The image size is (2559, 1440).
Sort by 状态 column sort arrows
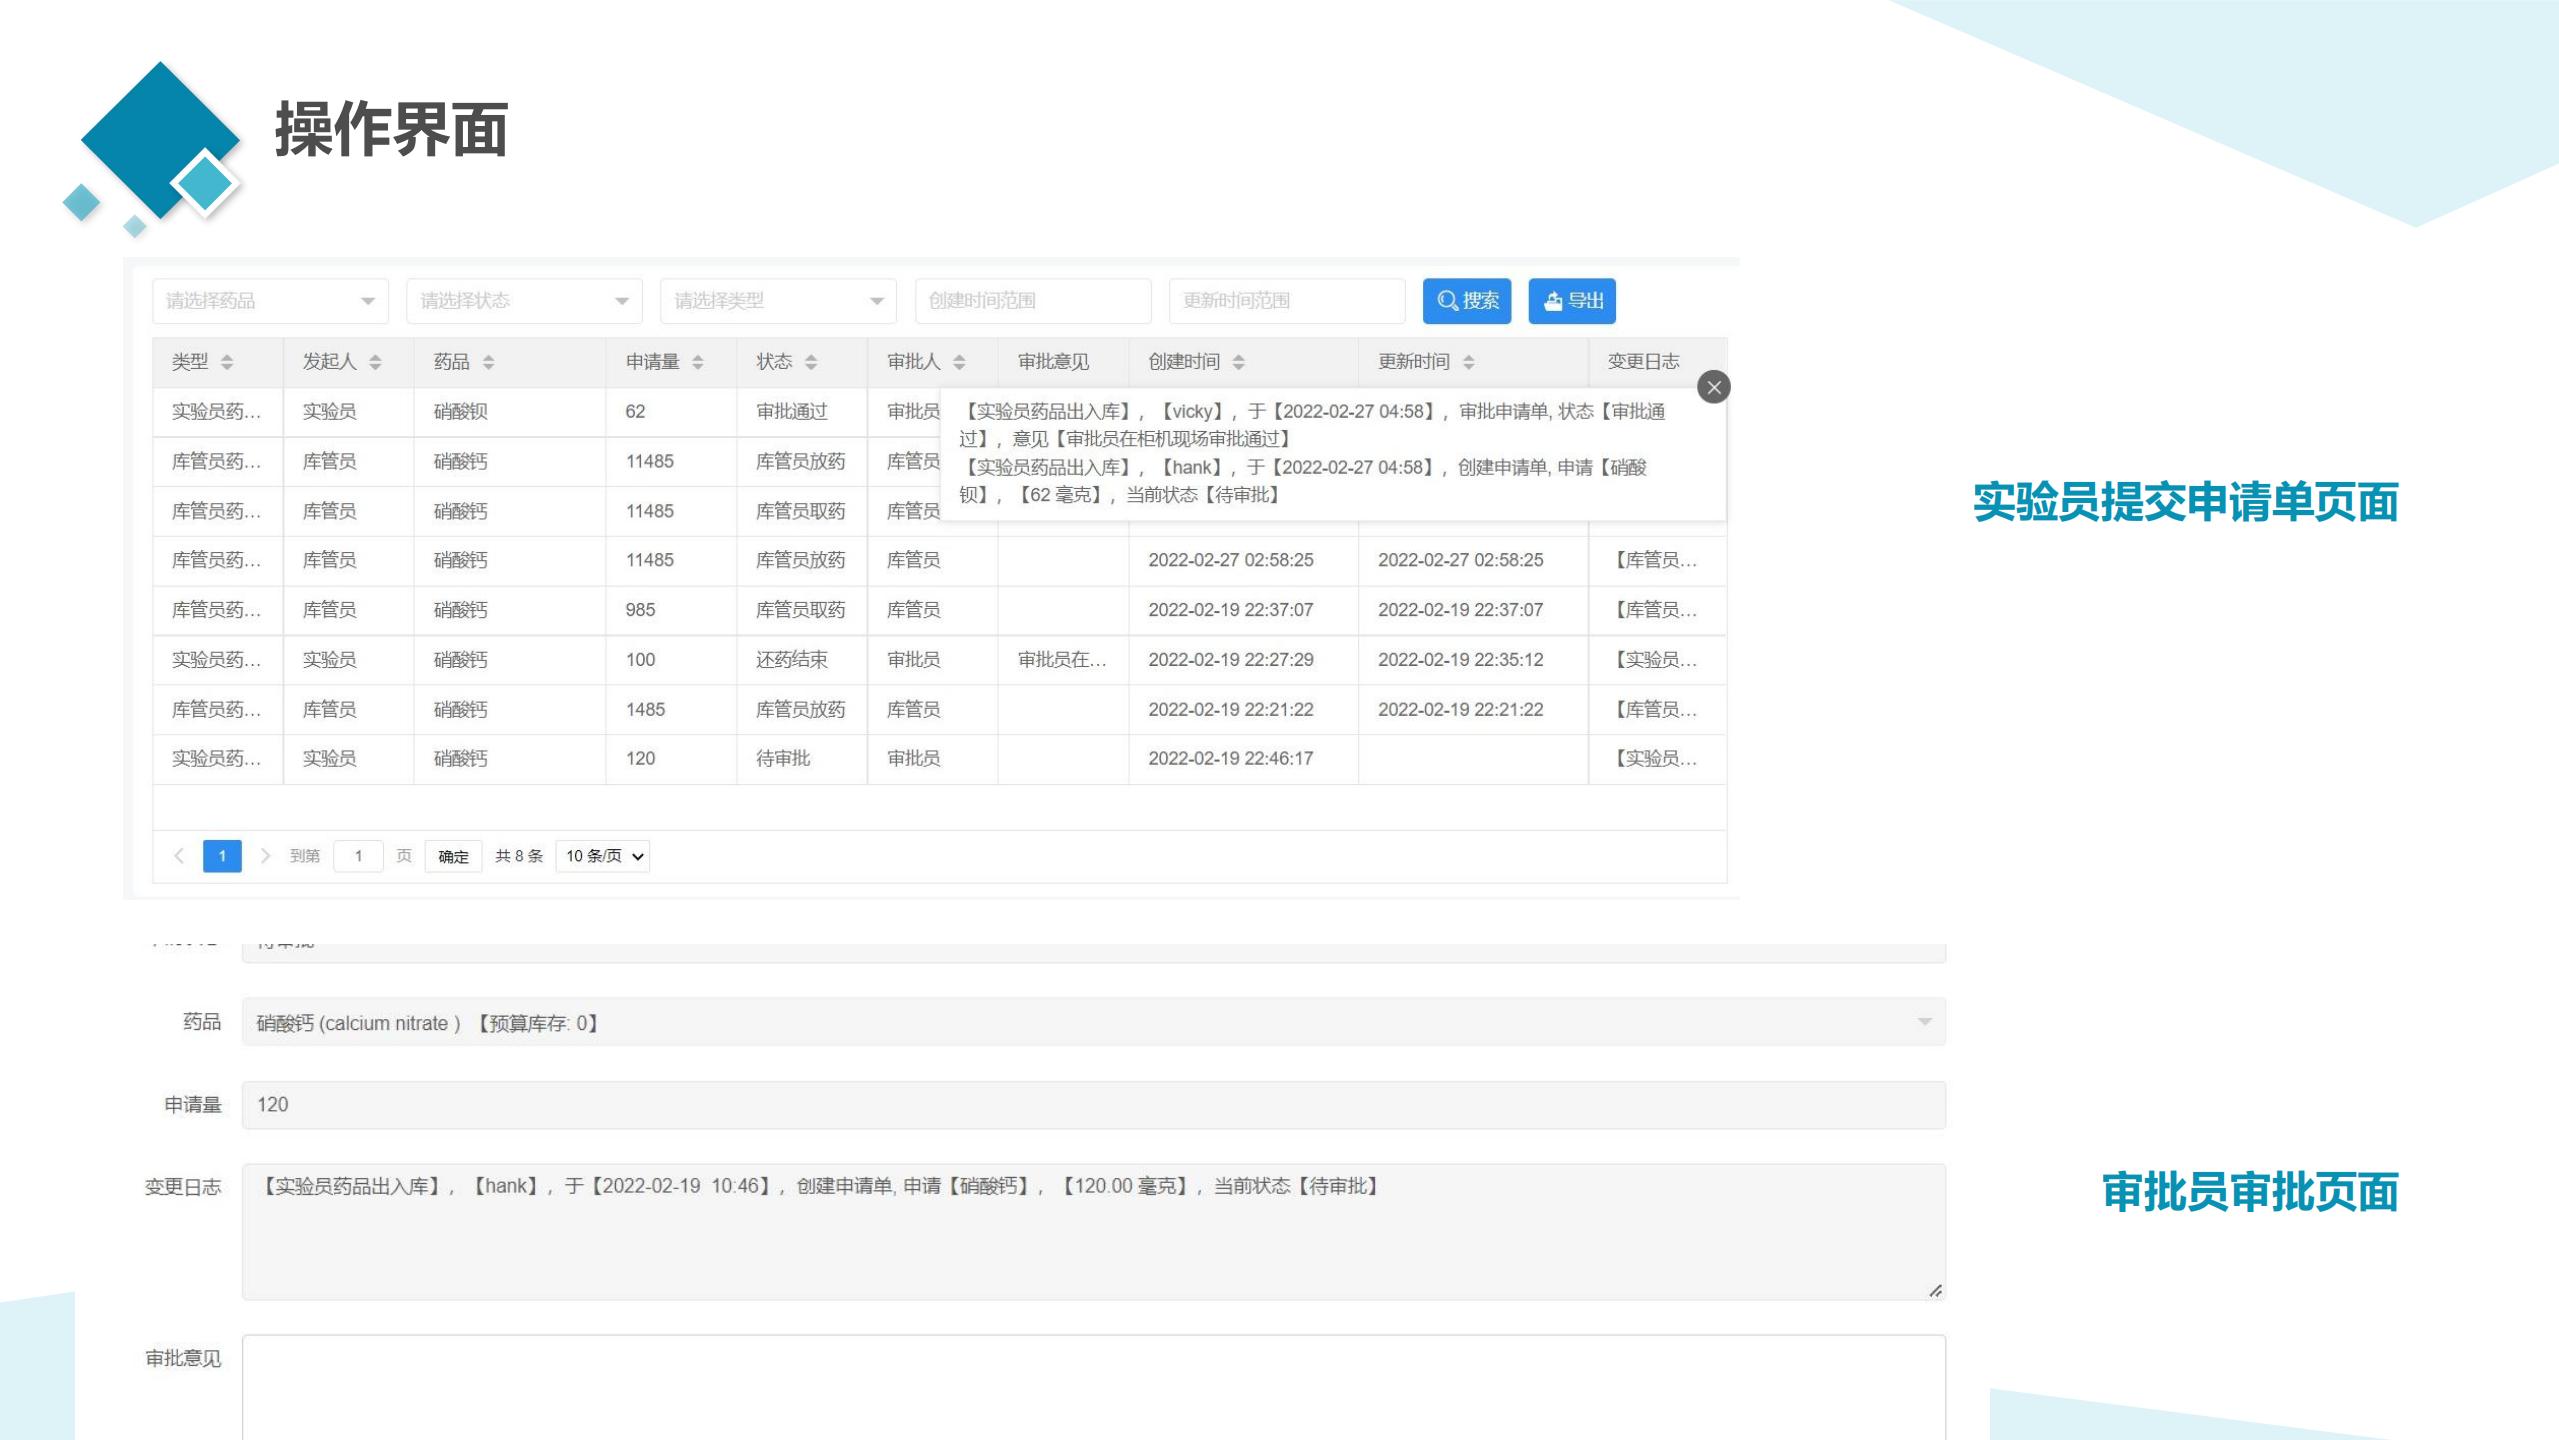tap(811, 362)
